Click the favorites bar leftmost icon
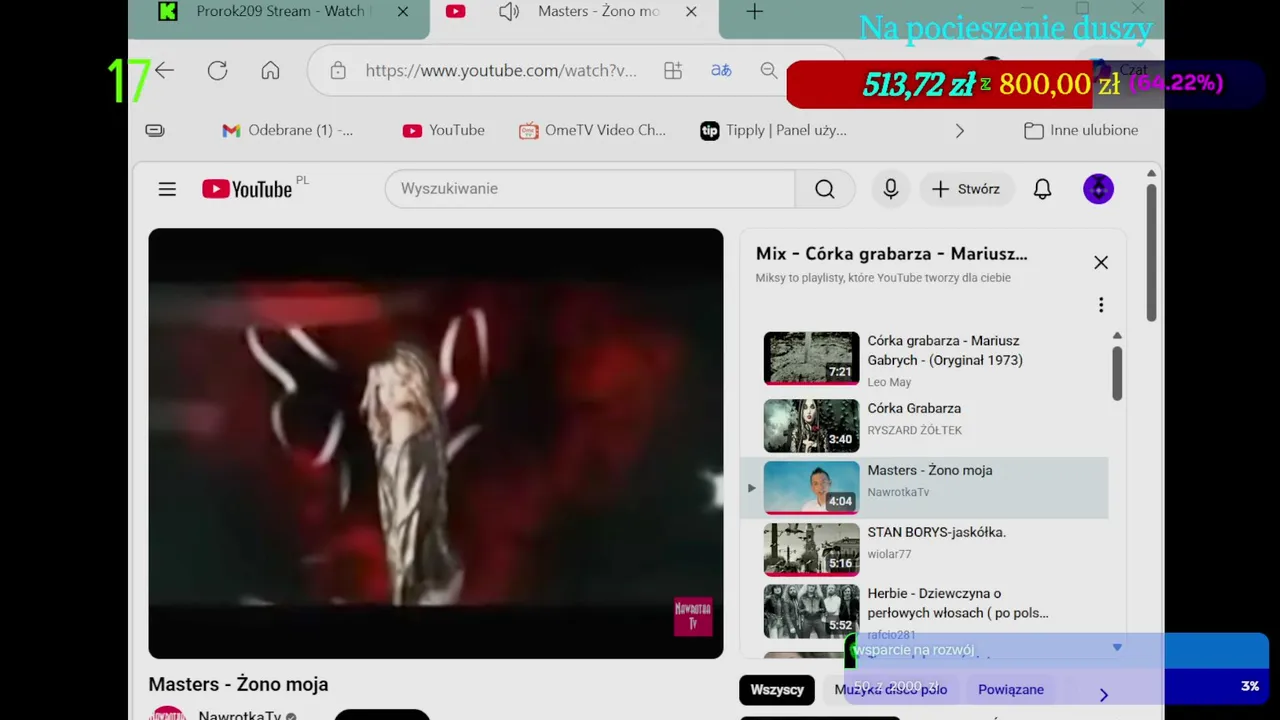1280x720 pixels. tap(155, 130)
